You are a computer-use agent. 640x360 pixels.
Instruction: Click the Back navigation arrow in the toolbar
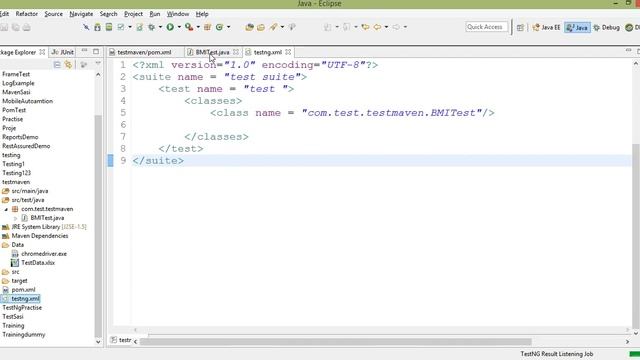pos(377,27)
